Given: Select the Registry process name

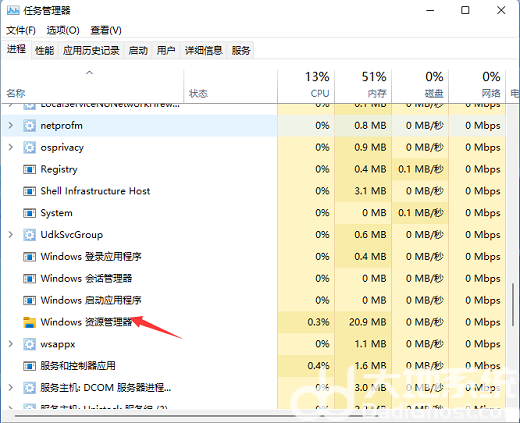Looking at the screenshot, I should (x=59, y=169).
